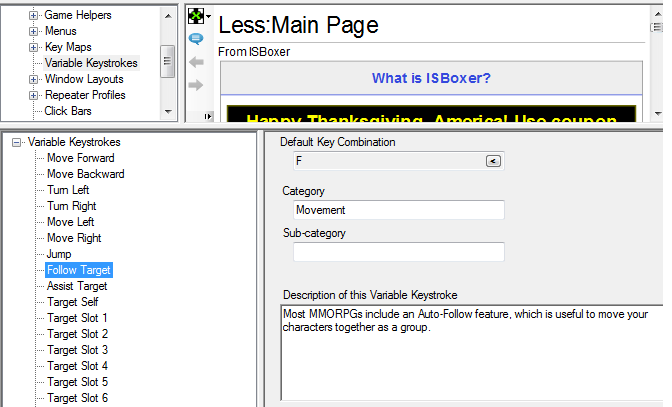The image size is (672, 407).
Task: Select the Move Left keystroke
Action: (x=71, y=222)
